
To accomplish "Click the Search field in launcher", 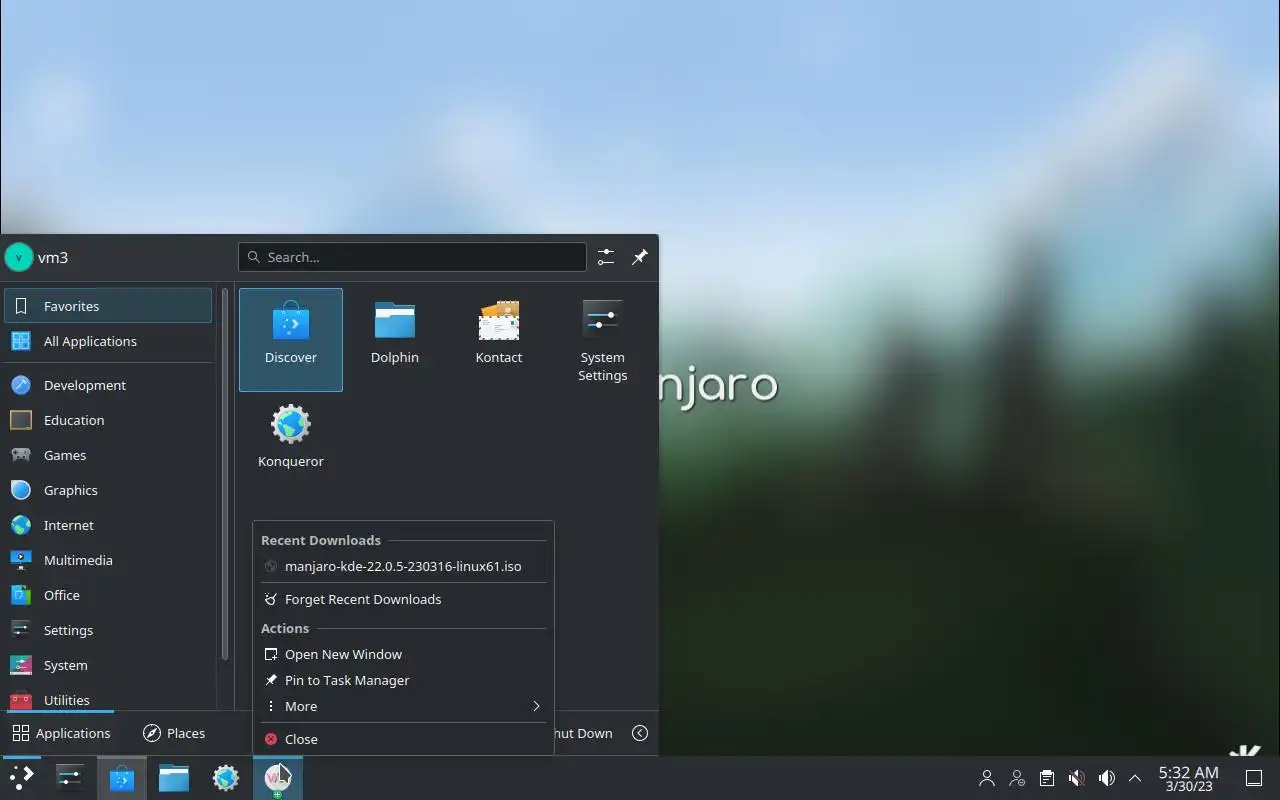I will click(412, 257).
